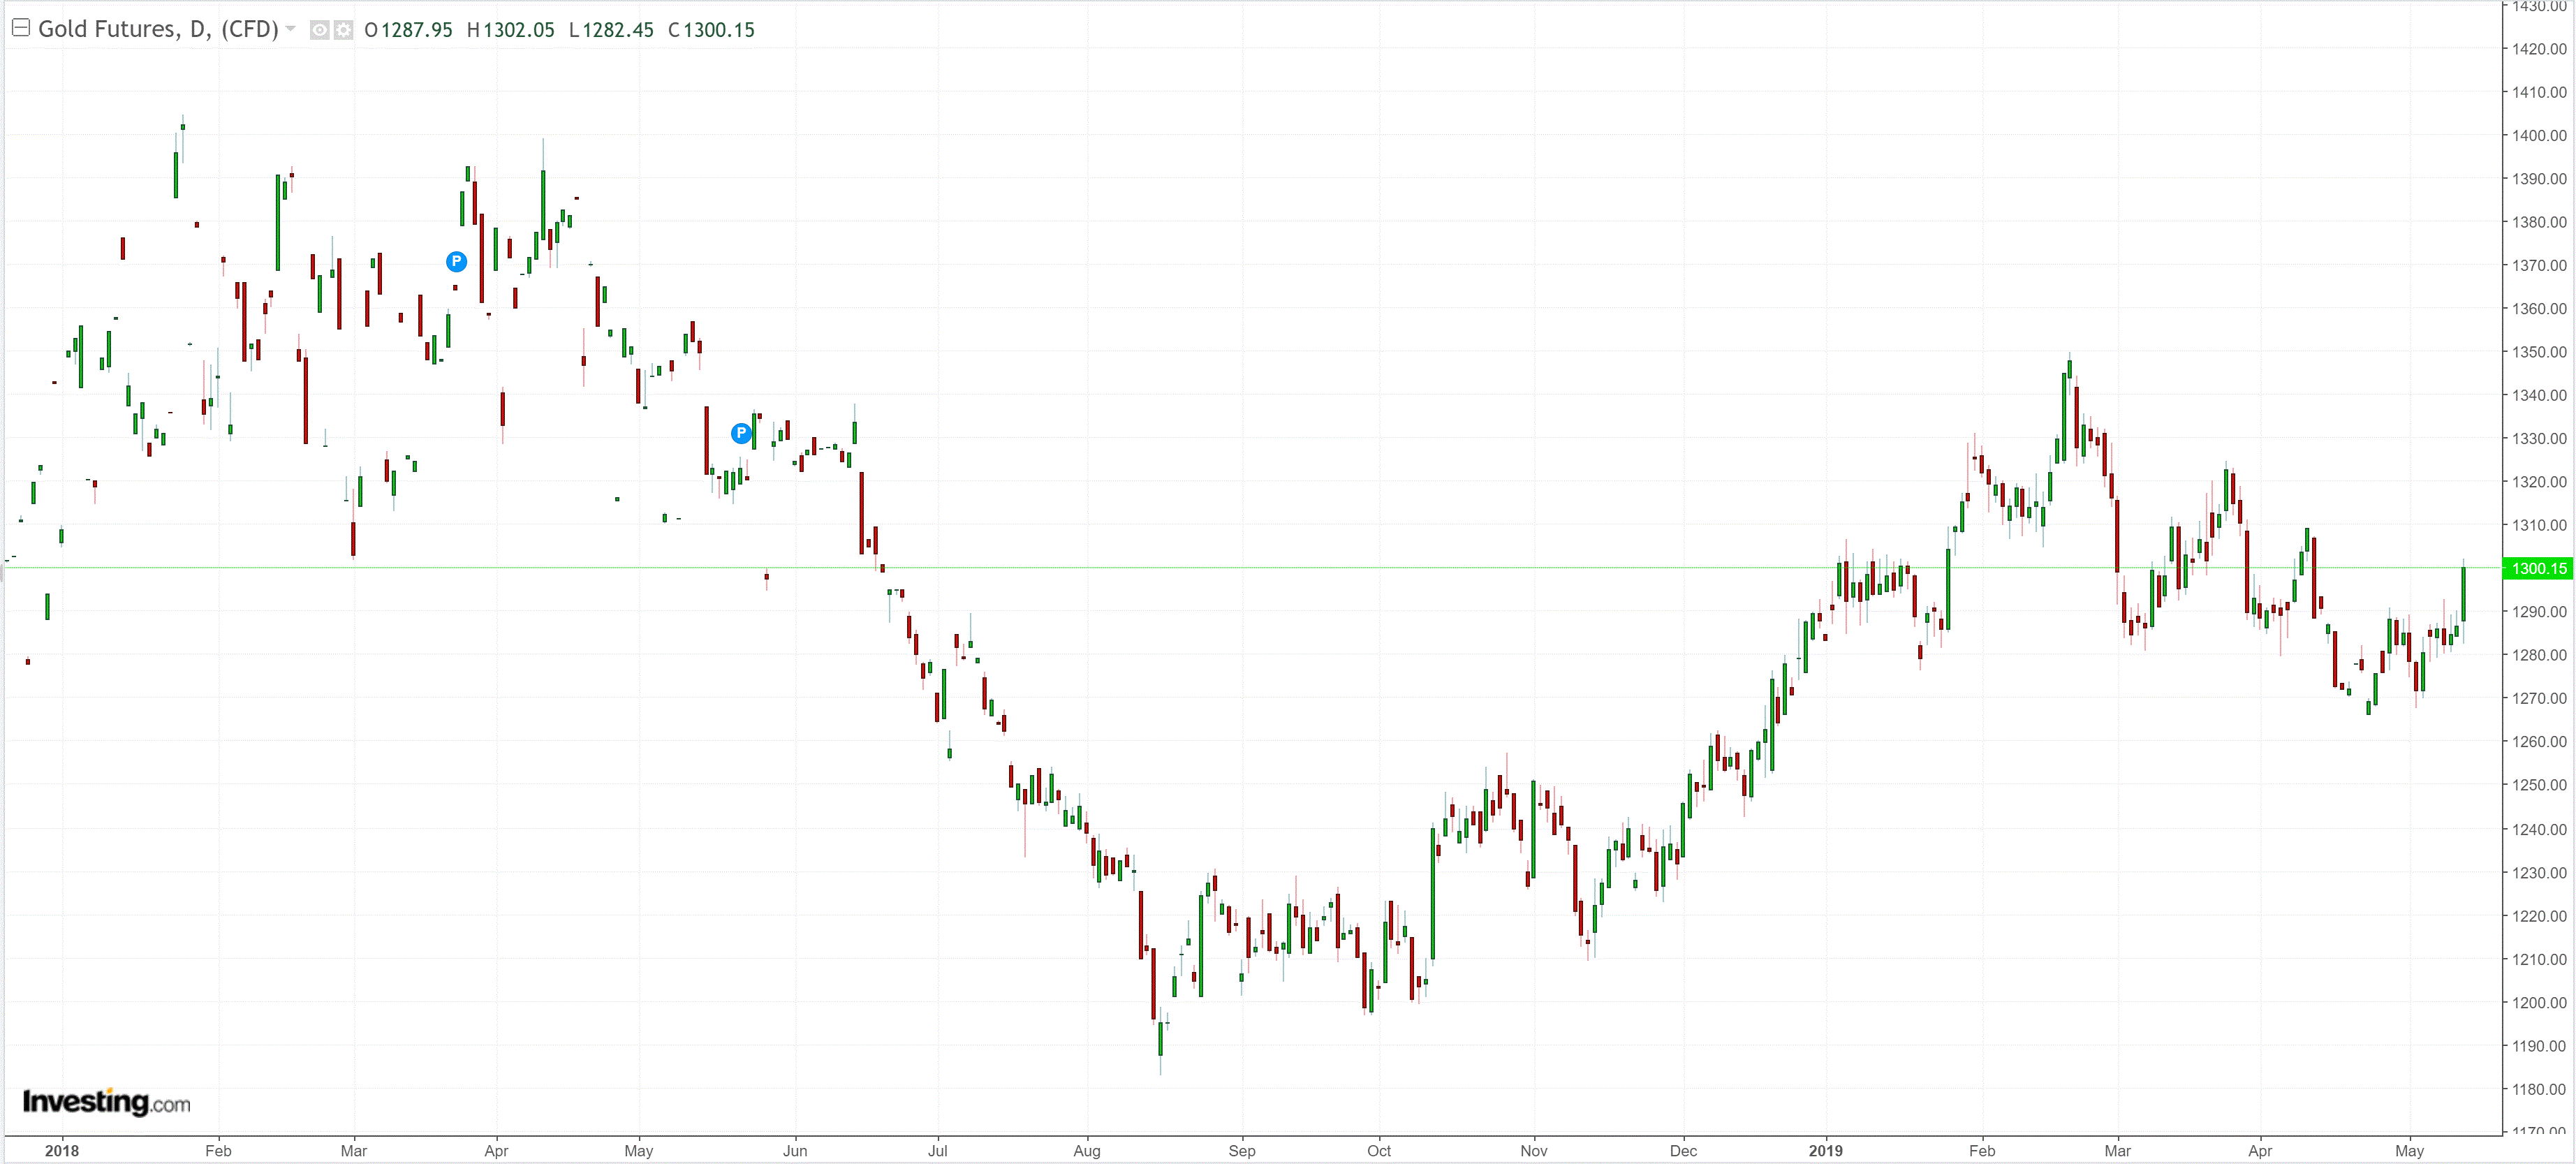Open dropdown arrow beside Gold Futures title
The height and width of the screenshot is (1164, 2576).
[x=291, y=29]
